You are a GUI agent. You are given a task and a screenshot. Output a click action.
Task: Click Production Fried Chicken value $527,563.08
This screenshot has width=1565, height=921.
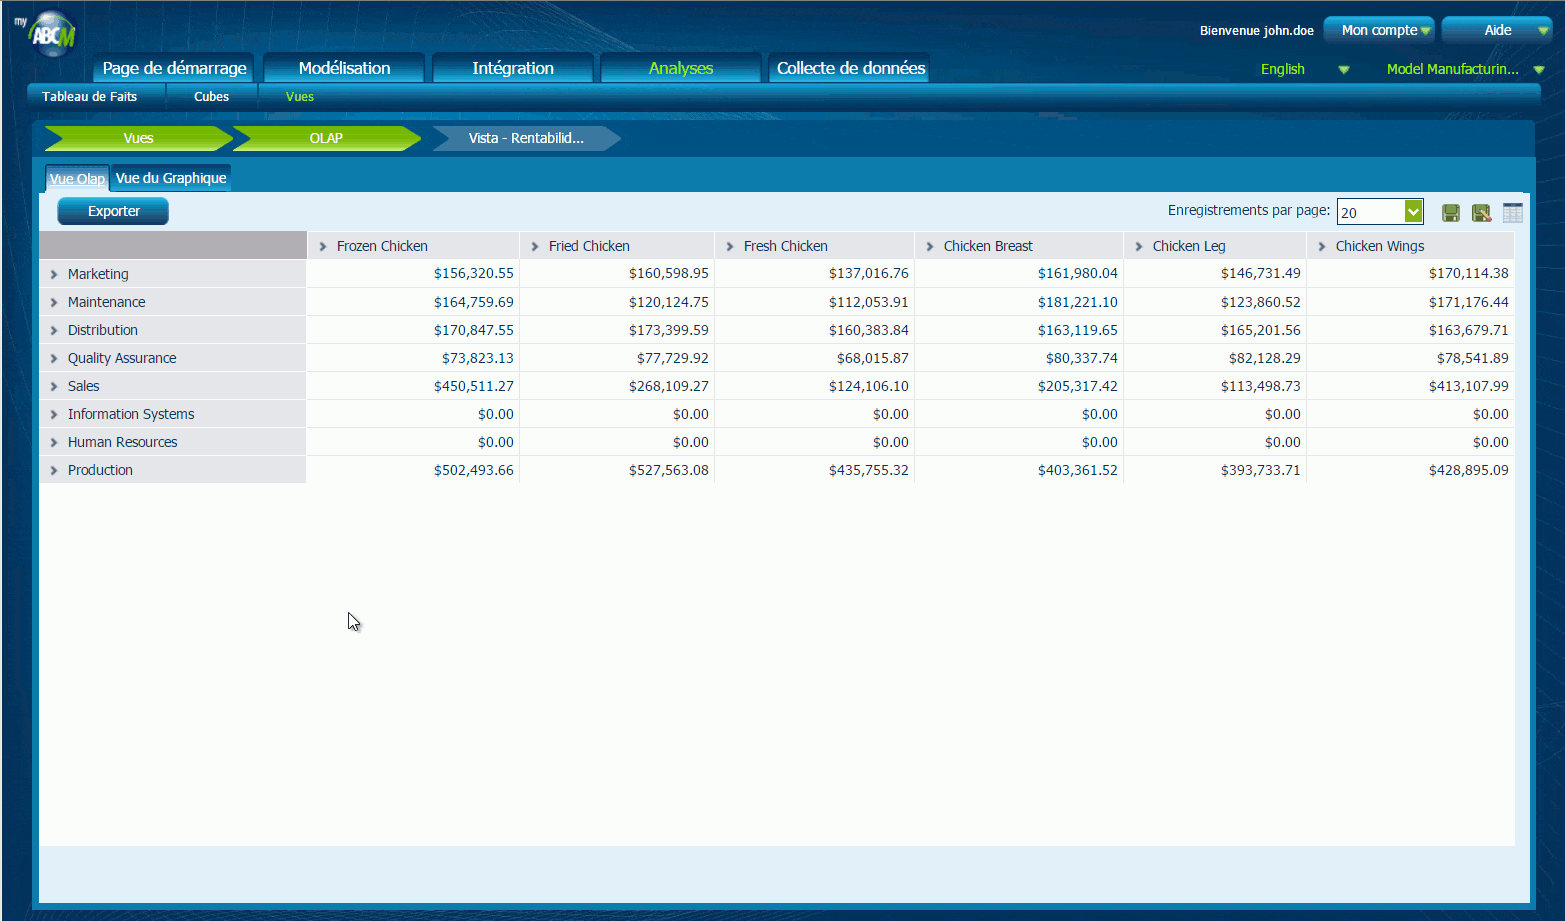coord(668,470)
